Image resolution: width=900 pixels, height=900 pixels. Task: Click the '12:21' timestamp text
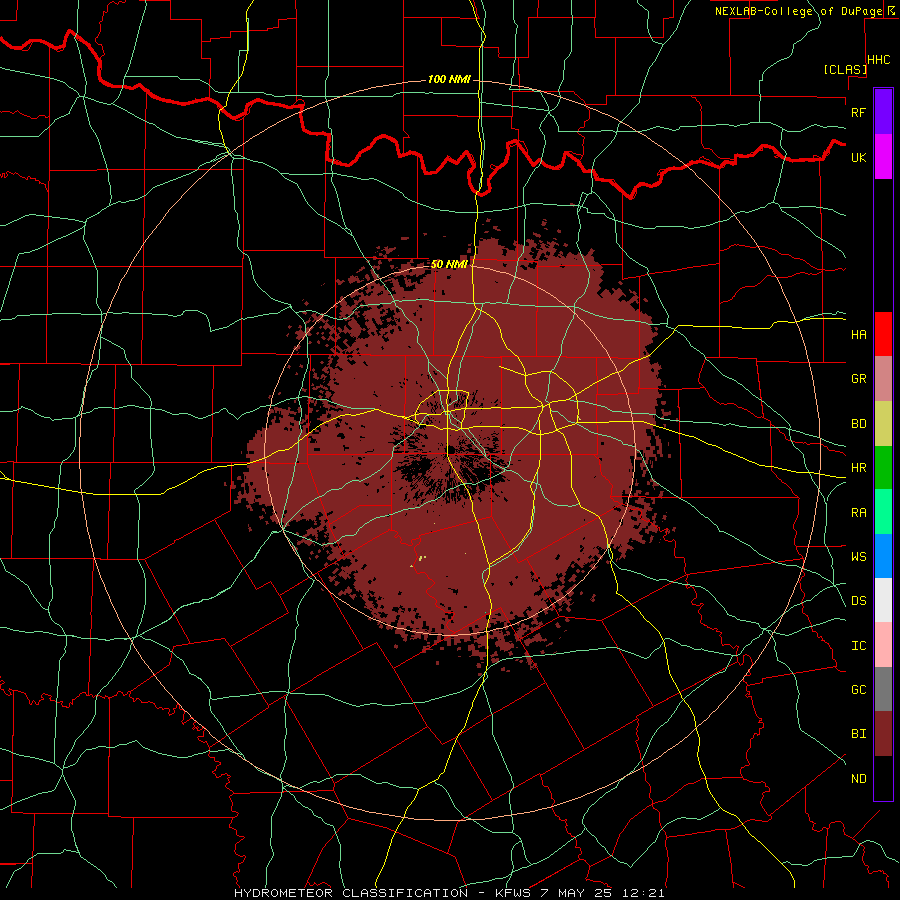[644, 893]
